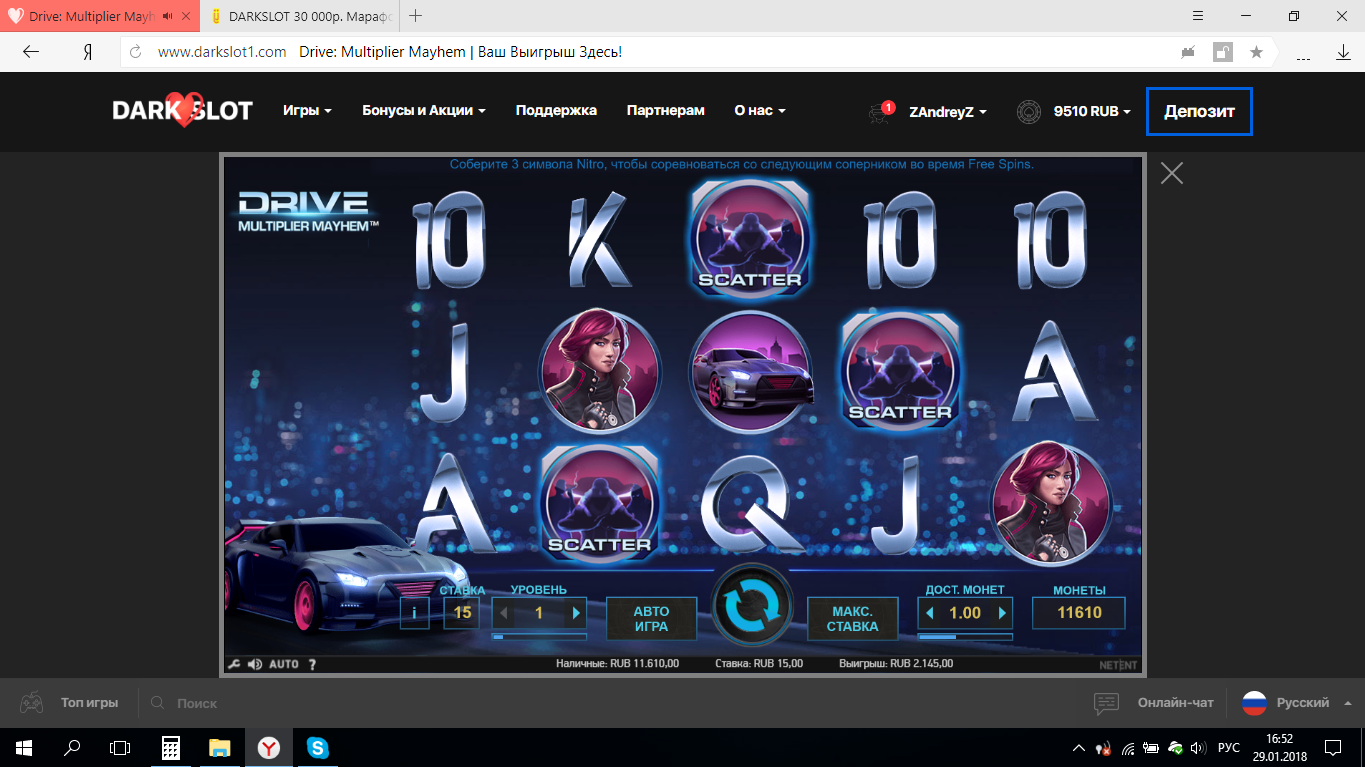Go back with the browser arrow
This screenshot has width=1365, height=767.
(x=31, y=52)
